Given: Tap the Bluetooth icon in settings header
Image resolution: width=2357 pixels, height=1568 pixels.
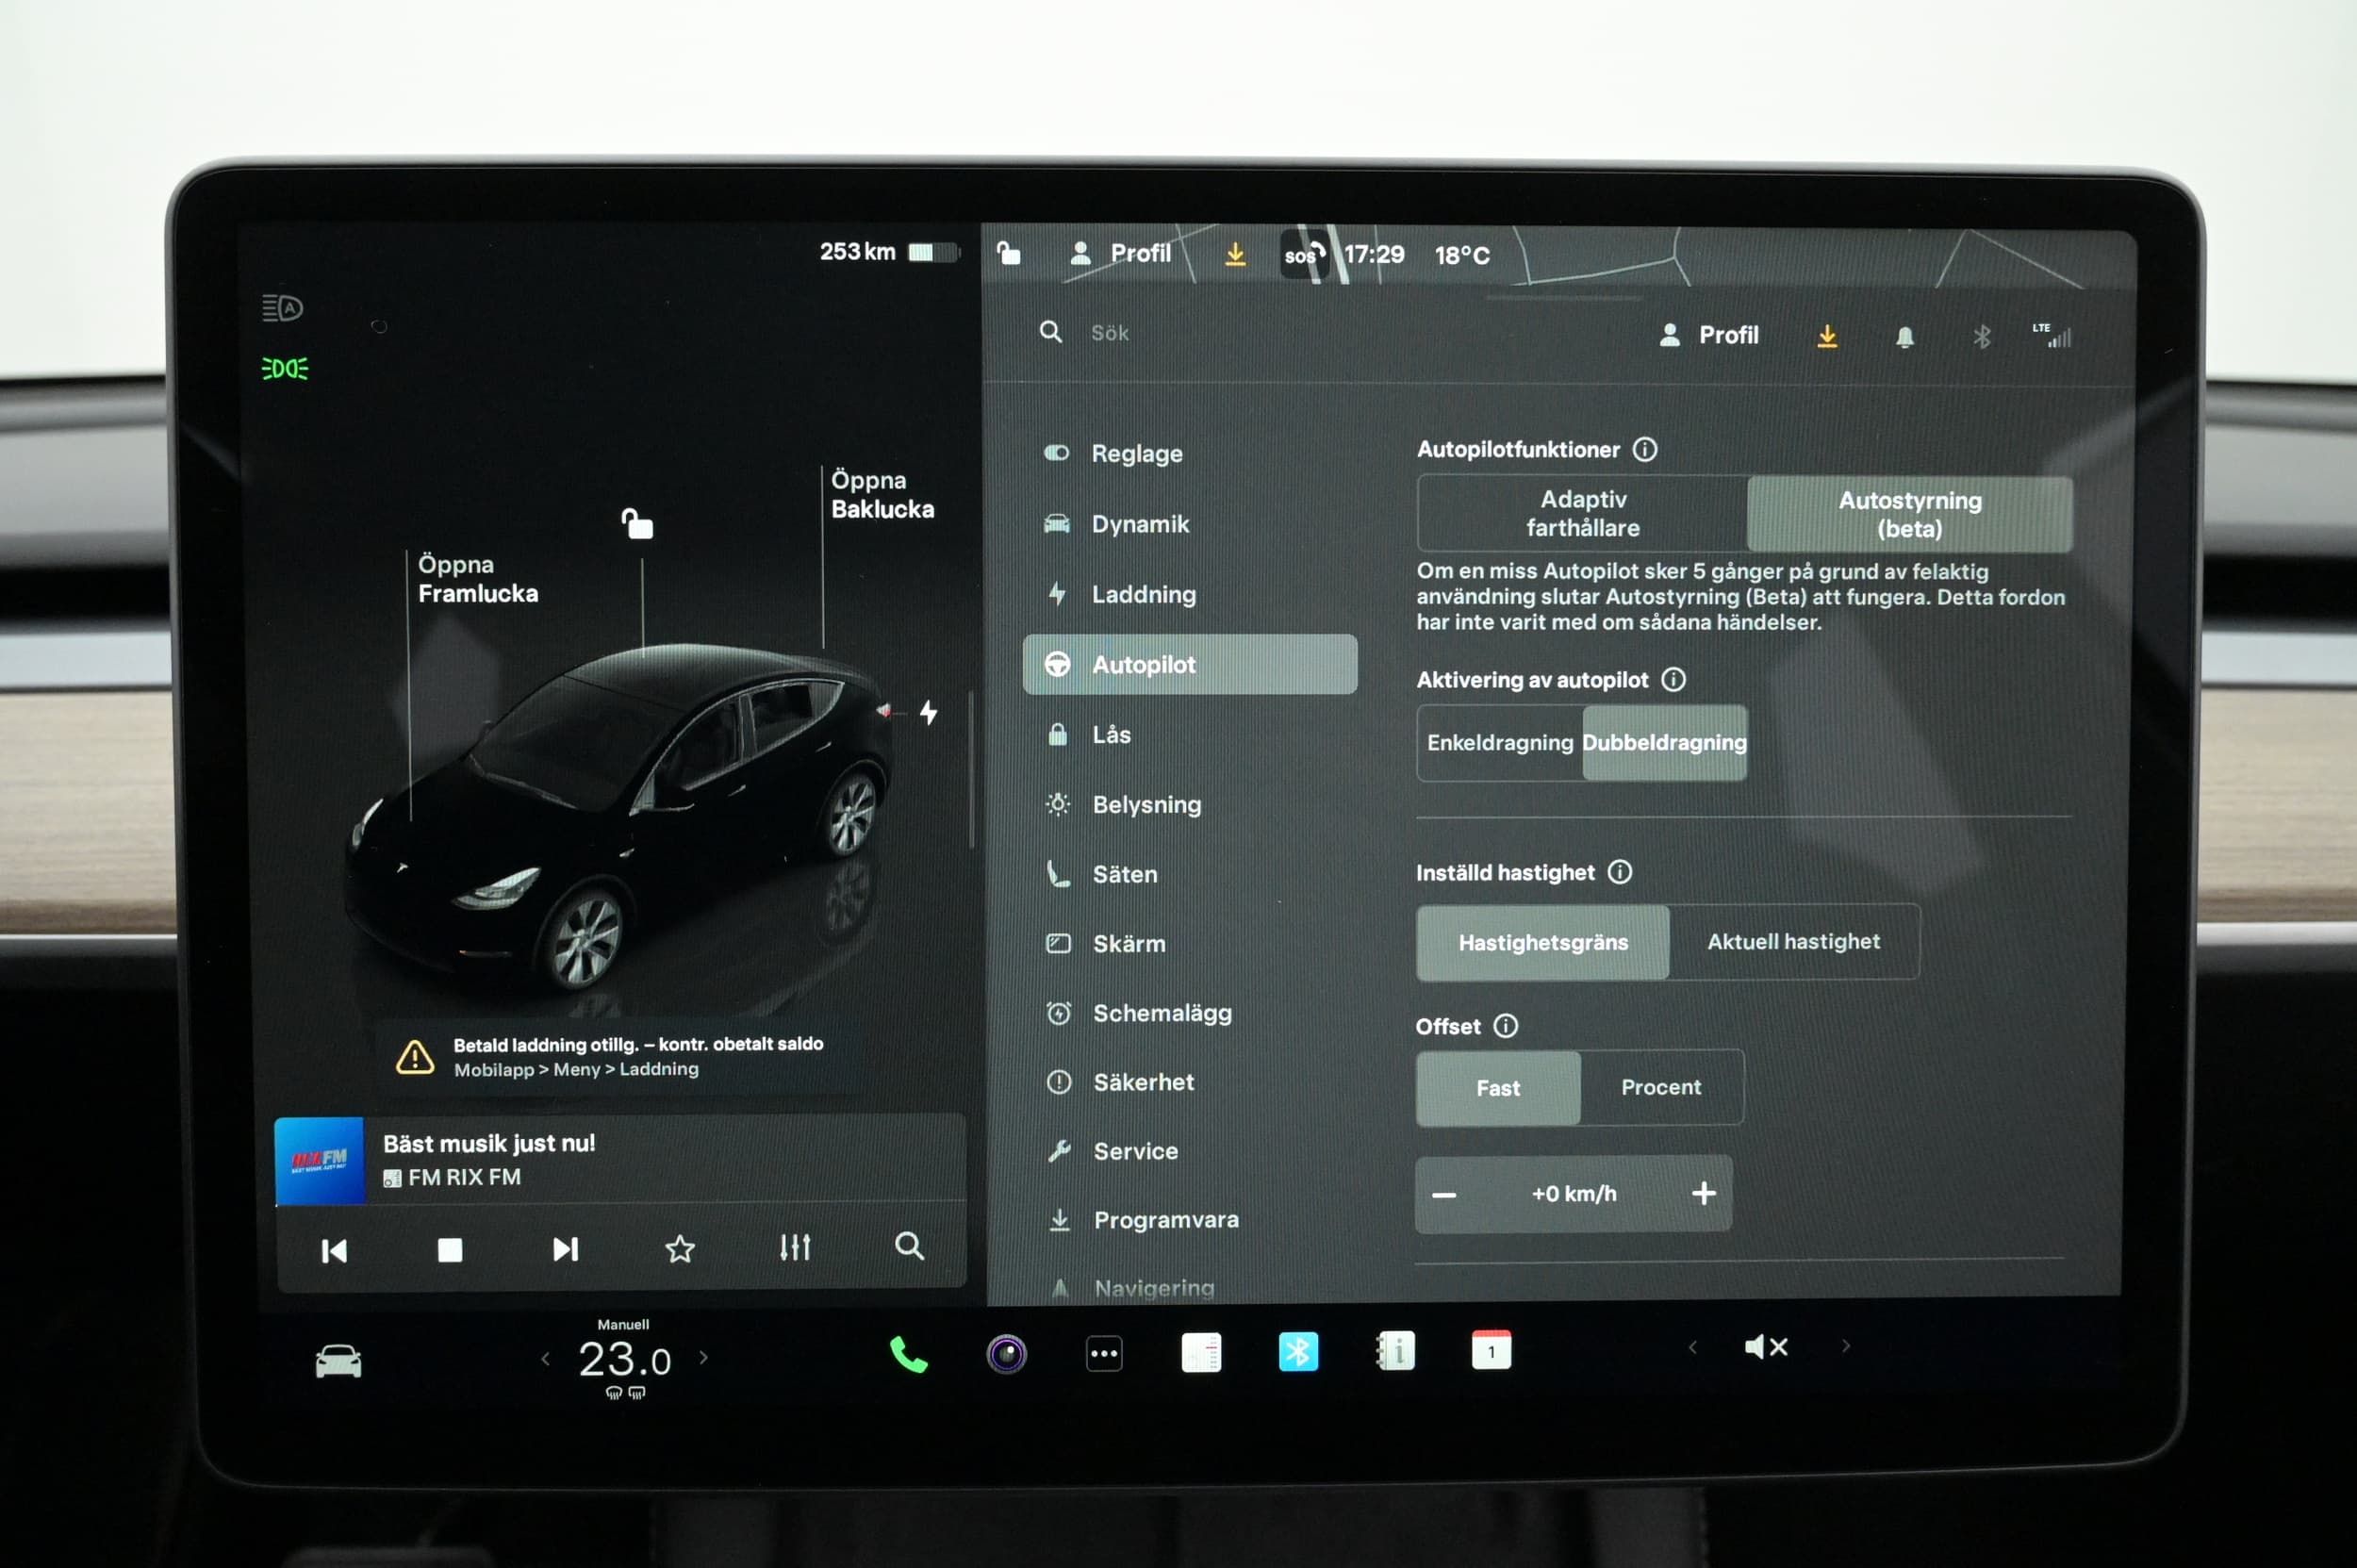Looking at the screenshot, I should pyautogui.click(x=1981, y=337).
